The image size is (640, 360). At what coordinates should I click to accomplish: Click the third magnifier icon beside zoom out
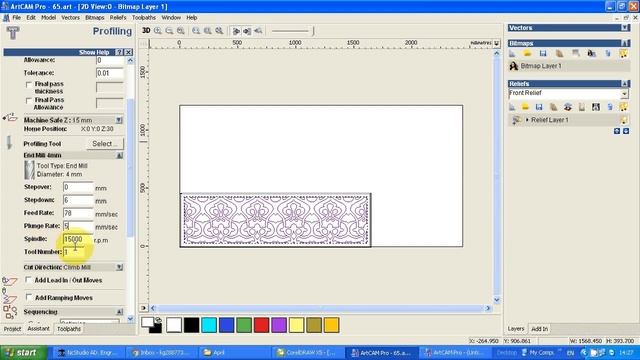(x=180, y=31)
